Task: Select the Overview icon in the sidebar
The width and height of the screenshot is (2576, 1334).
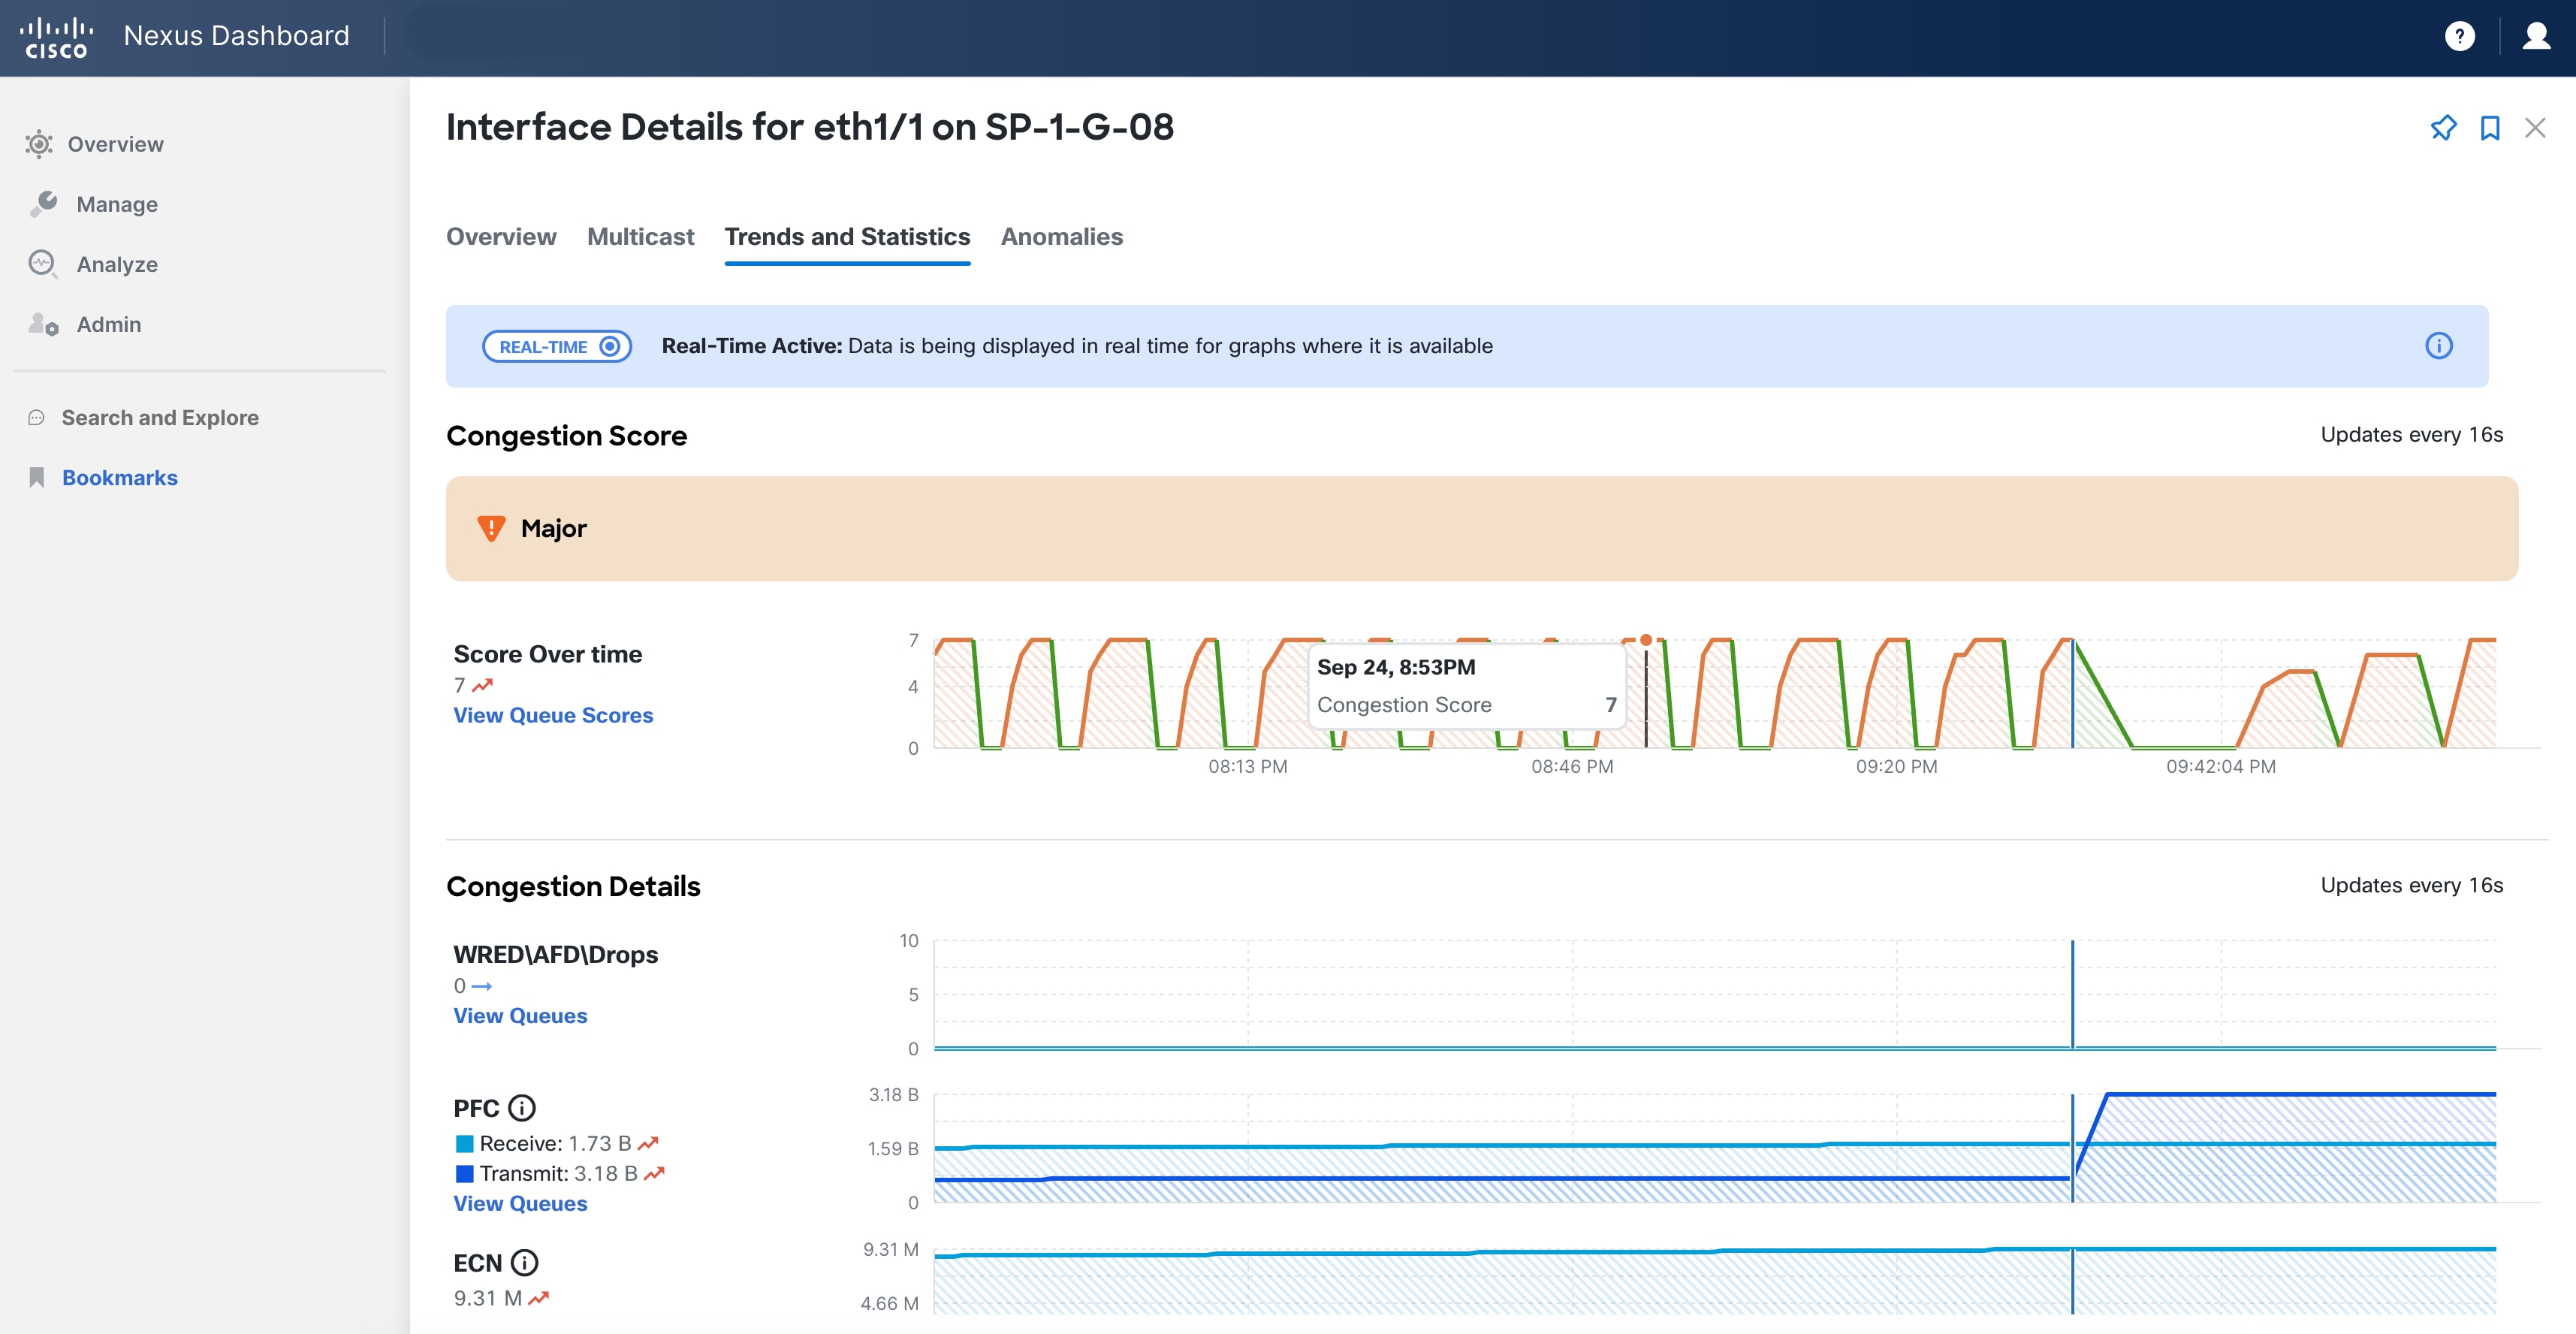Action: pos(38,143)
